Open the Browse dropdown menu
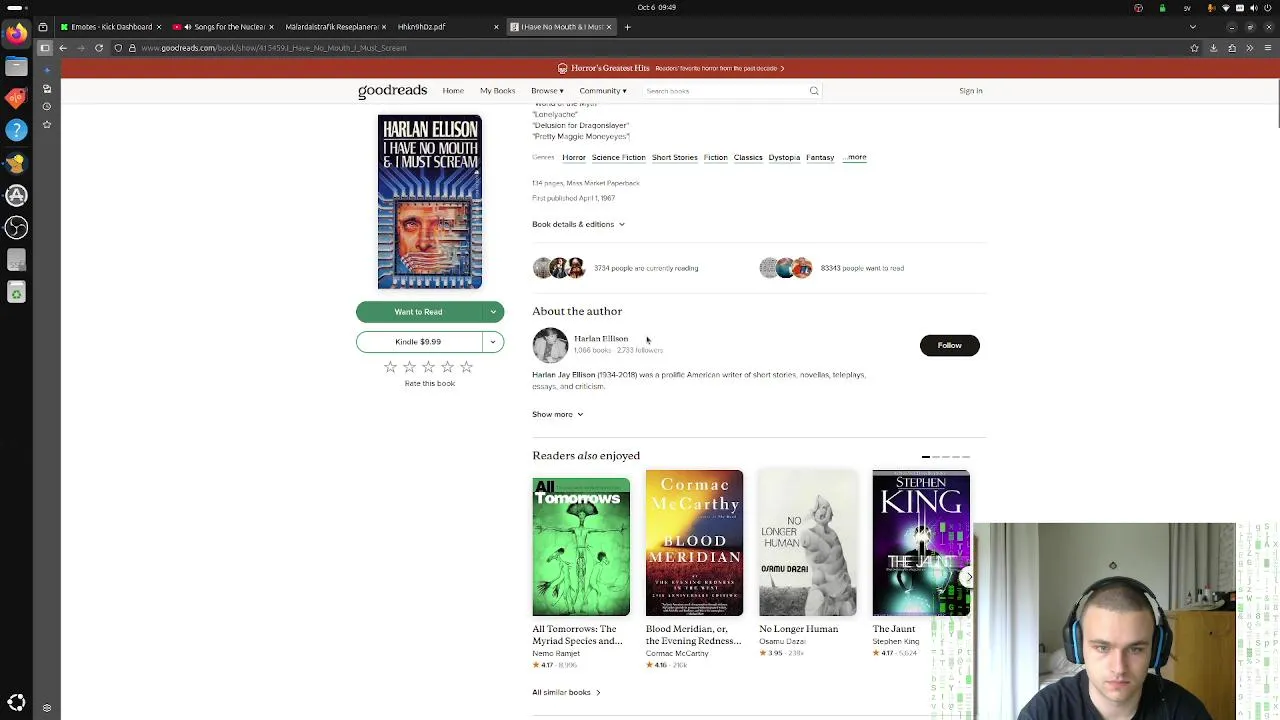This screenshot has width=1280, height=720. click(547, 91)
